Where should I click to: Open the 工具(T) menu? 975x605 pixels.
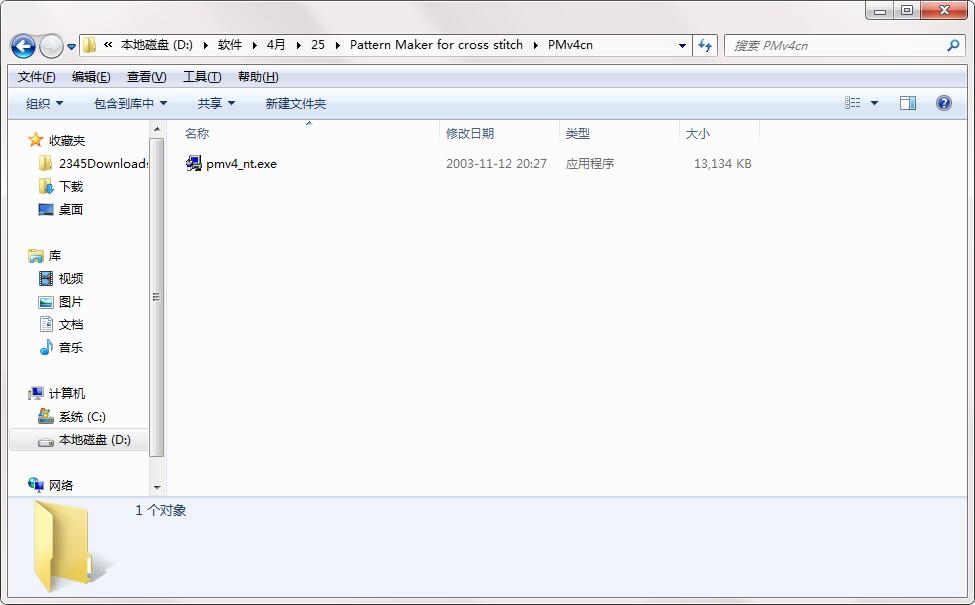(x=202, y=76)
